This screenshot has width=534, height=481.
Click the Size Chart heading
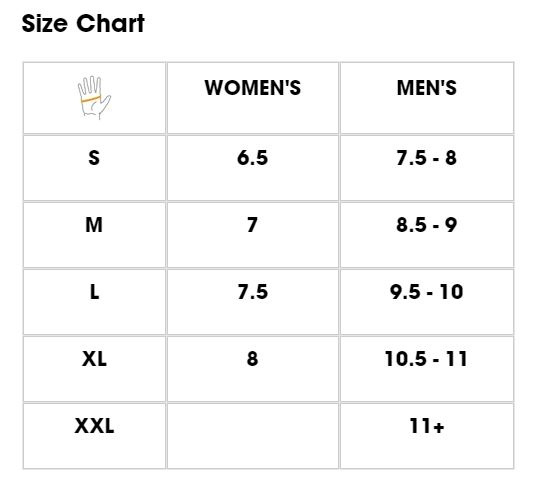pyautogui.click(x=83, y=24)
